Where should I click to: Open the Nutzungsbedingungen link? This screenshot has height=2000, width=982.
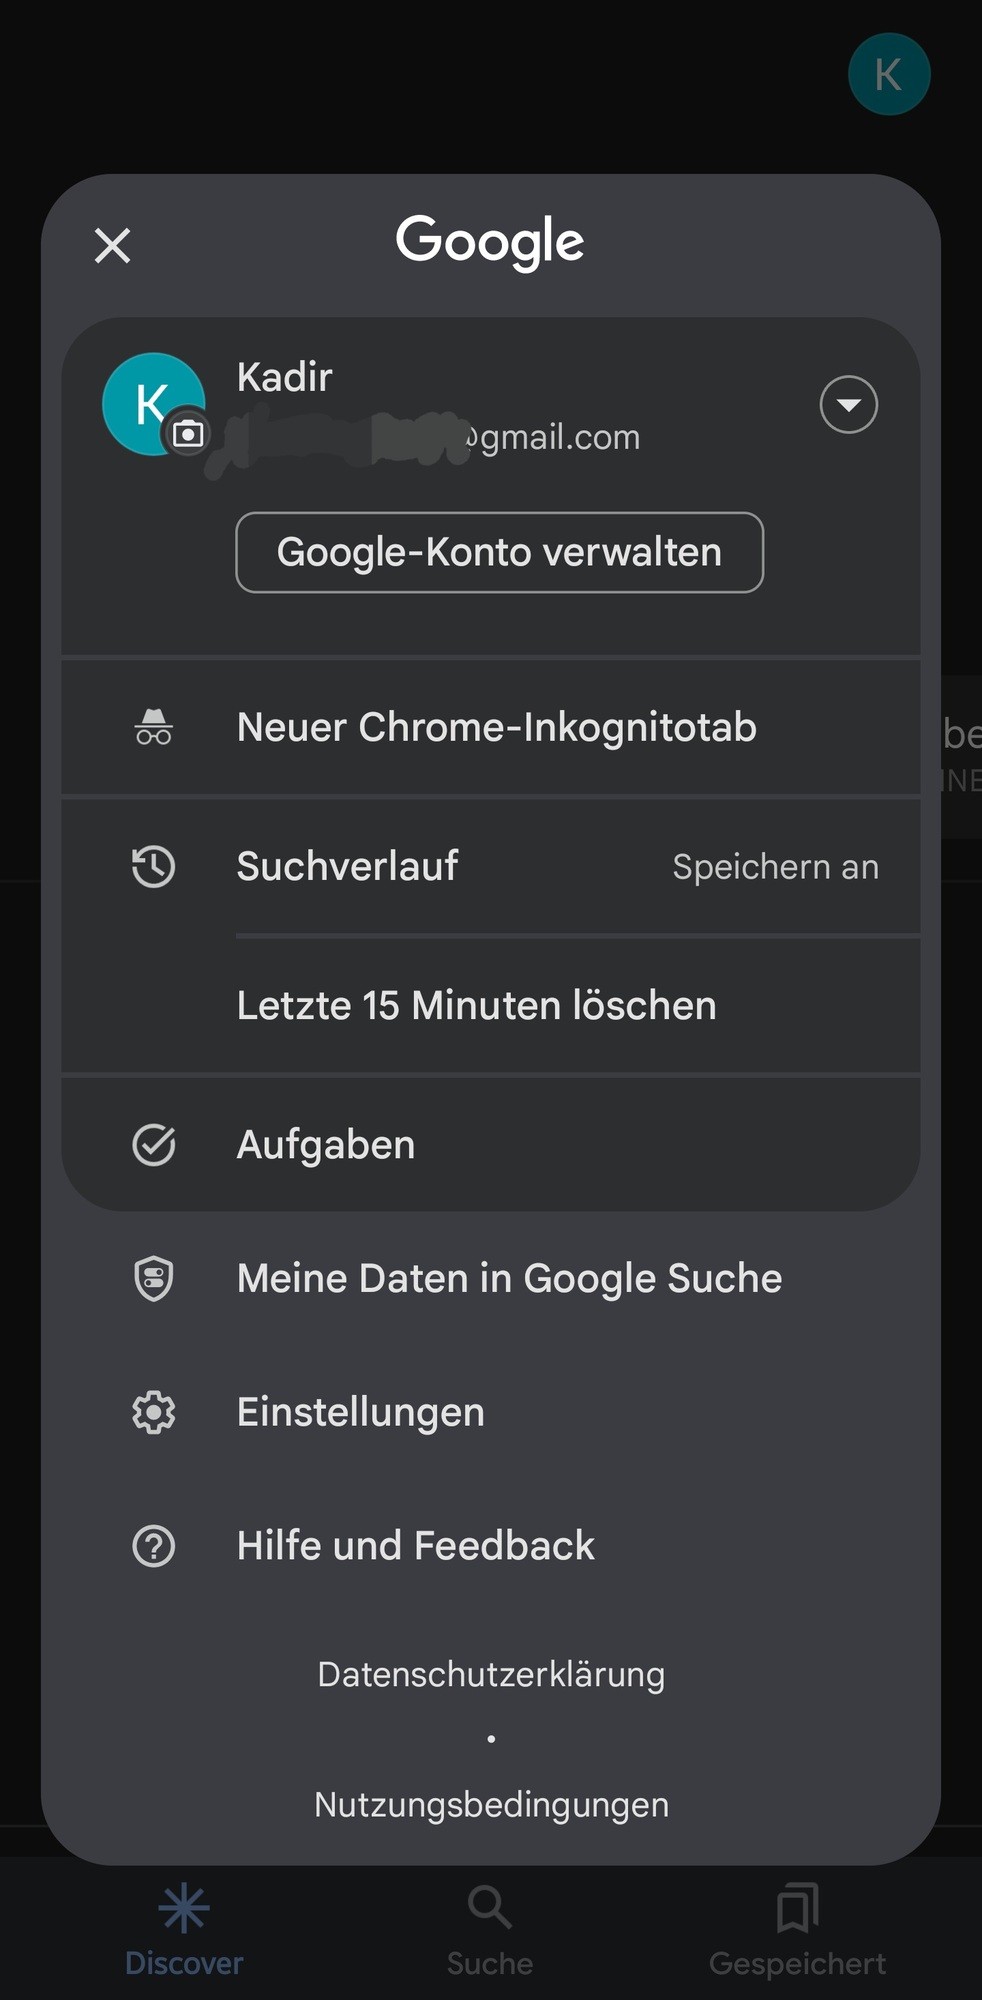coord(491,1805)
